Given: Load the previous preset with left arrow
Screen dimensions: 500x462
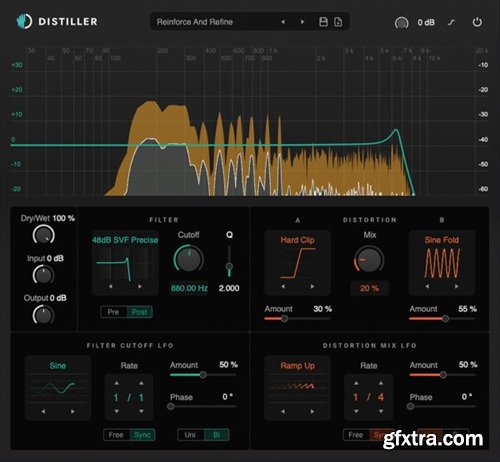Looking at the screenshot, I should click(x=283, y=22).
